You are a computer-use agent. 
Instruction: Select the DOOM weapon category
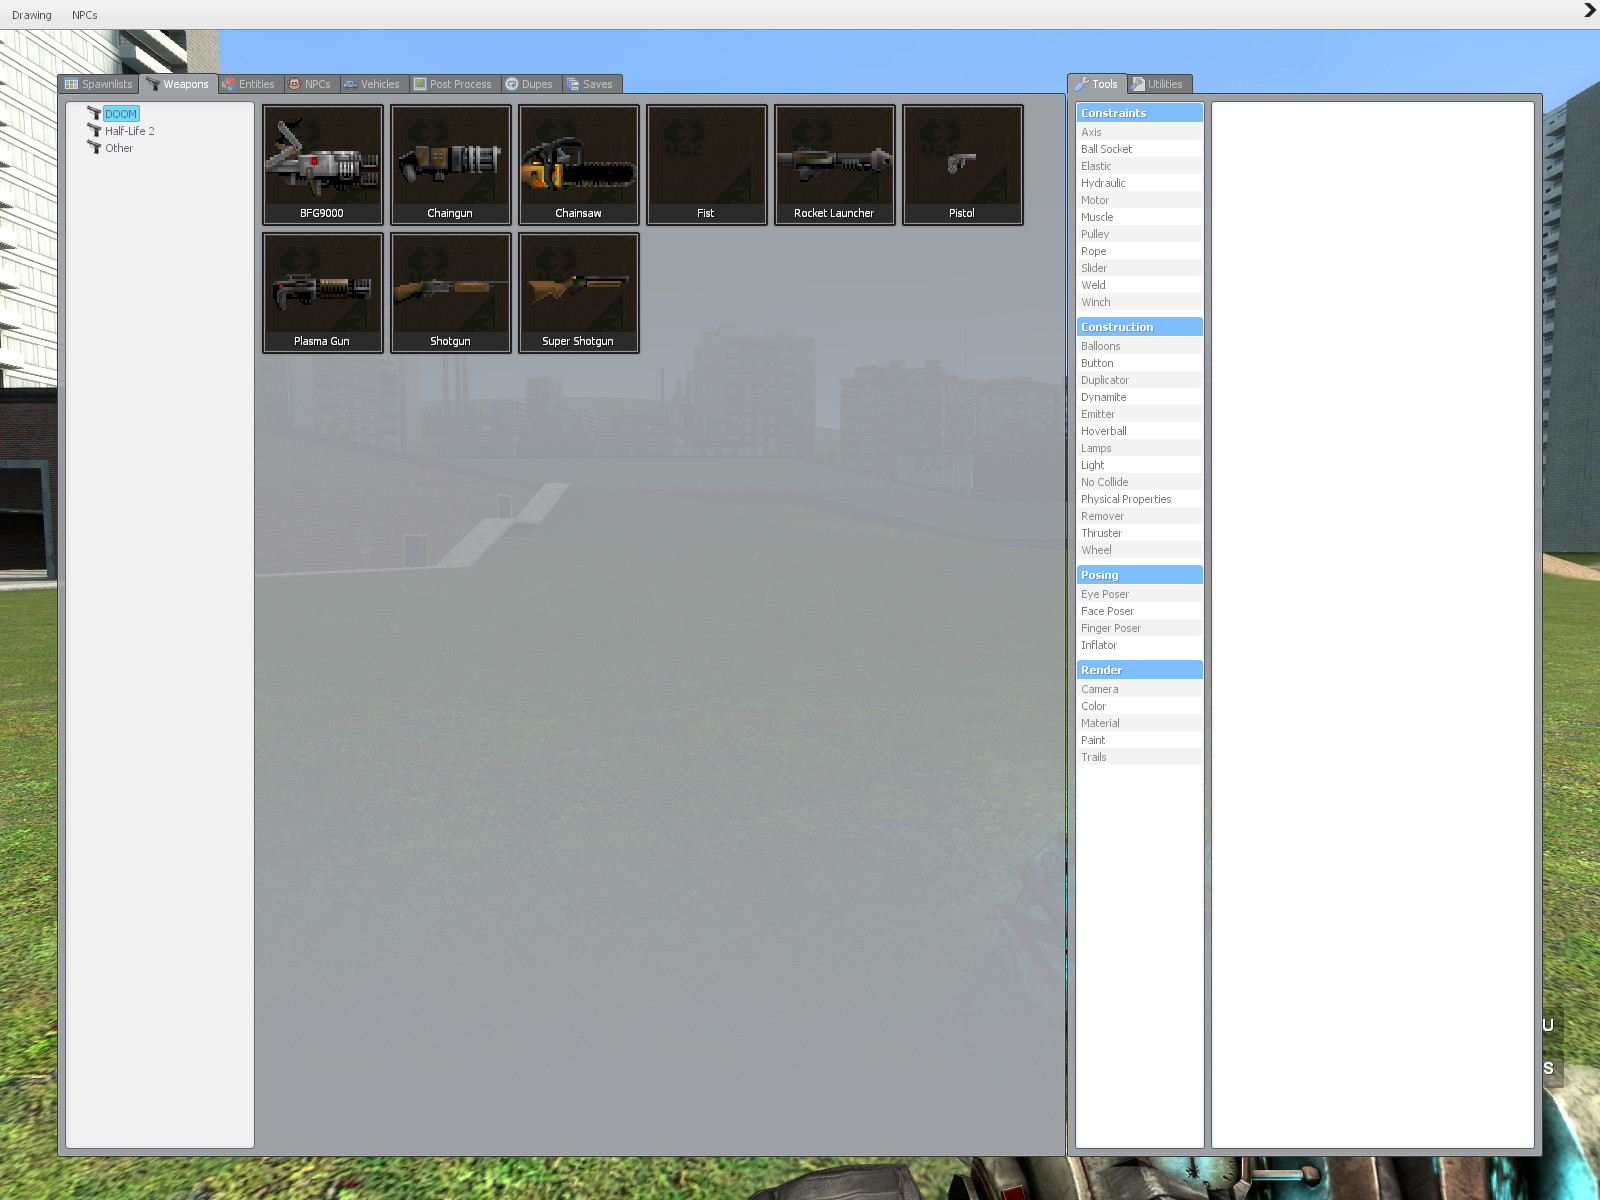tap(121, 114)
